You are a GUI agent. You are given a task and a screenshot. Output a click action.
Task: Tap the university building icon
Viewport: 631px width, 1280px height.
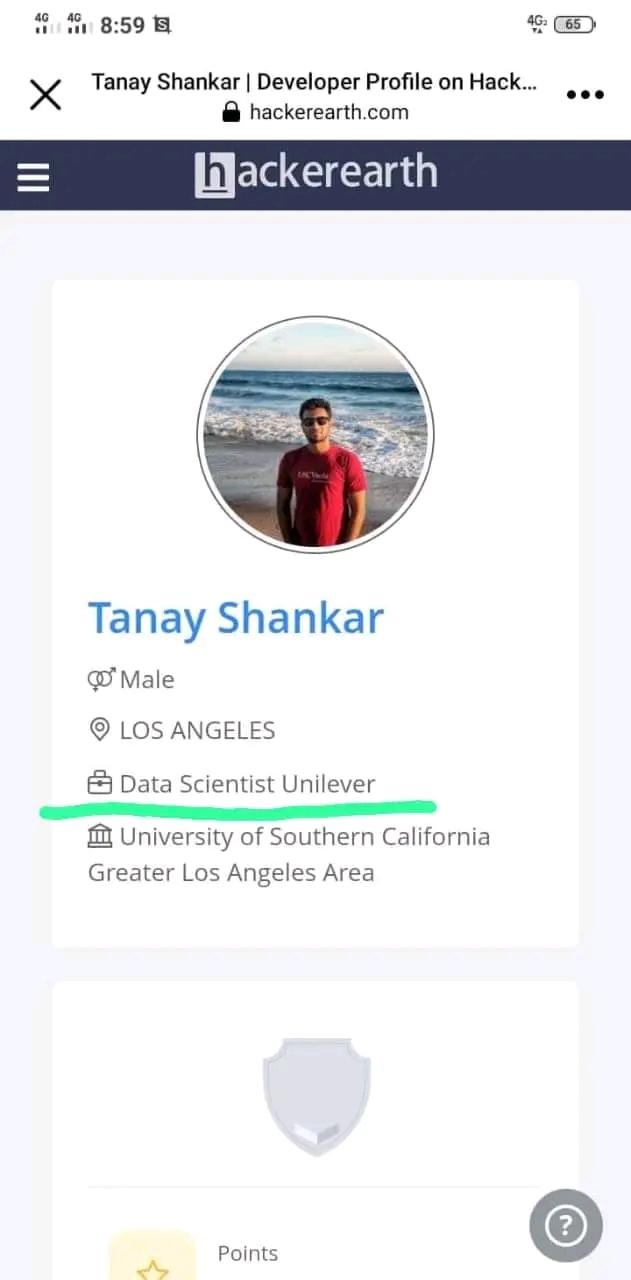coord(100,836)
